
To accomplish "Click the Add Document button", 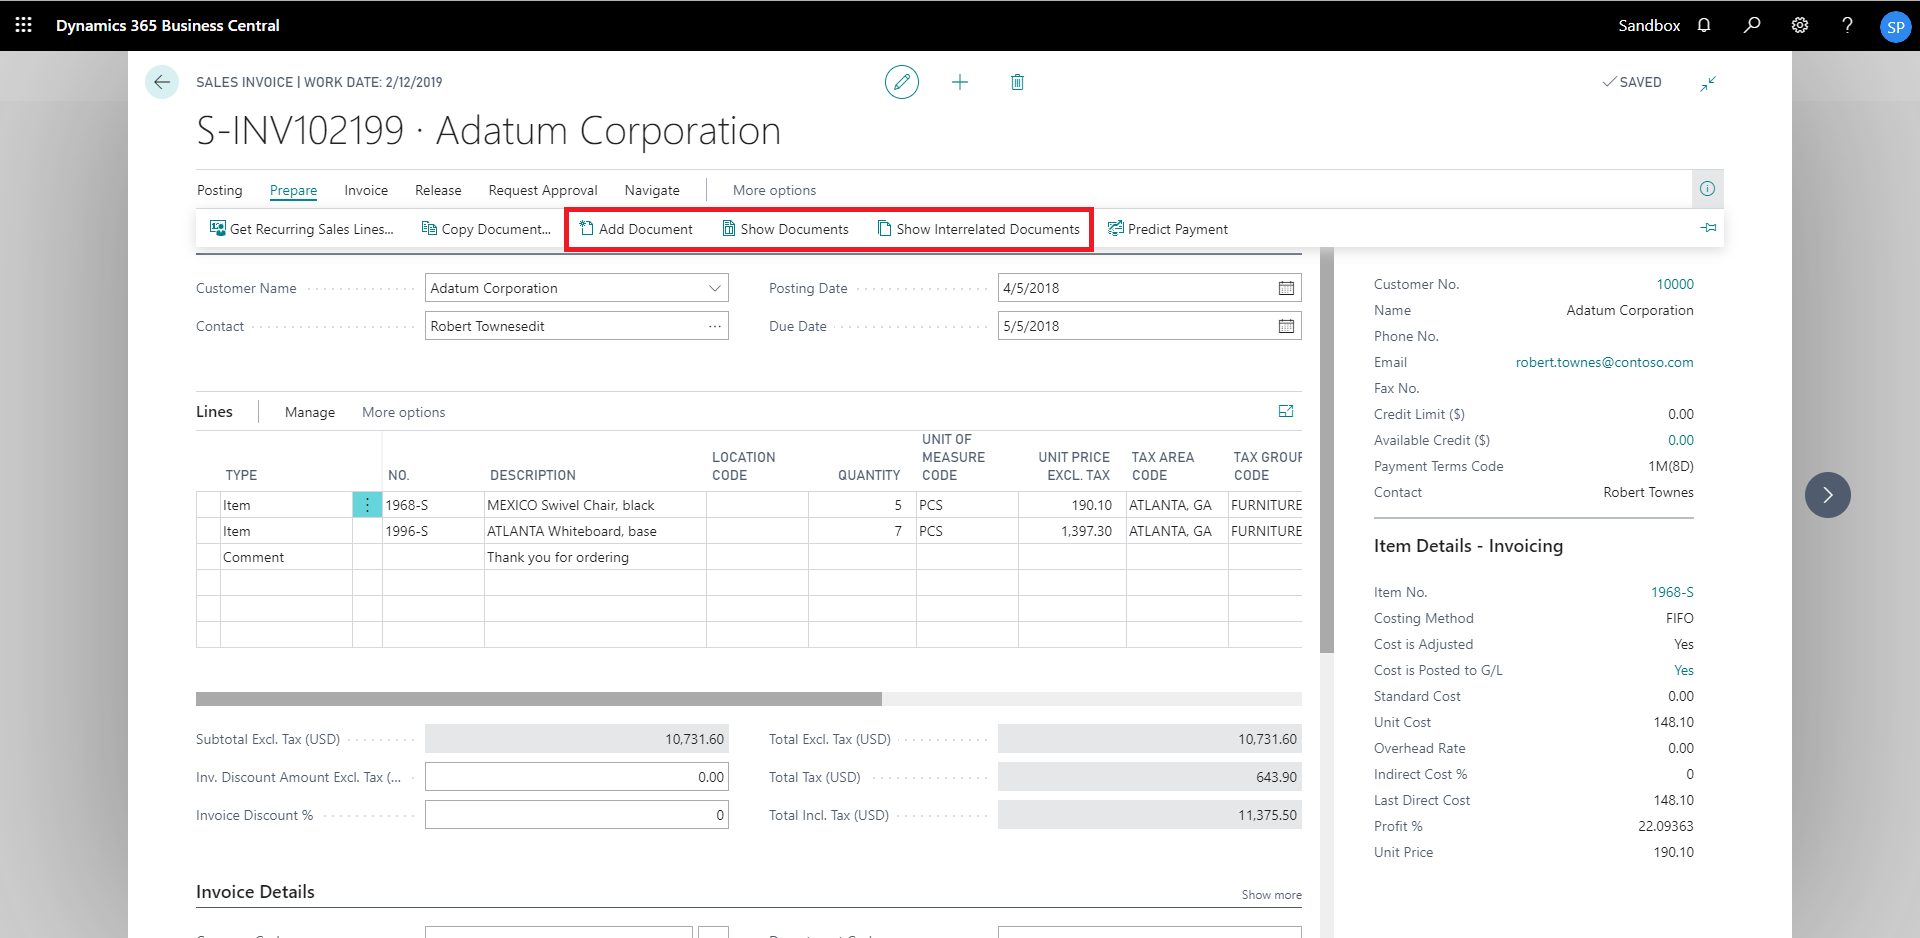I will click(636, 229).
